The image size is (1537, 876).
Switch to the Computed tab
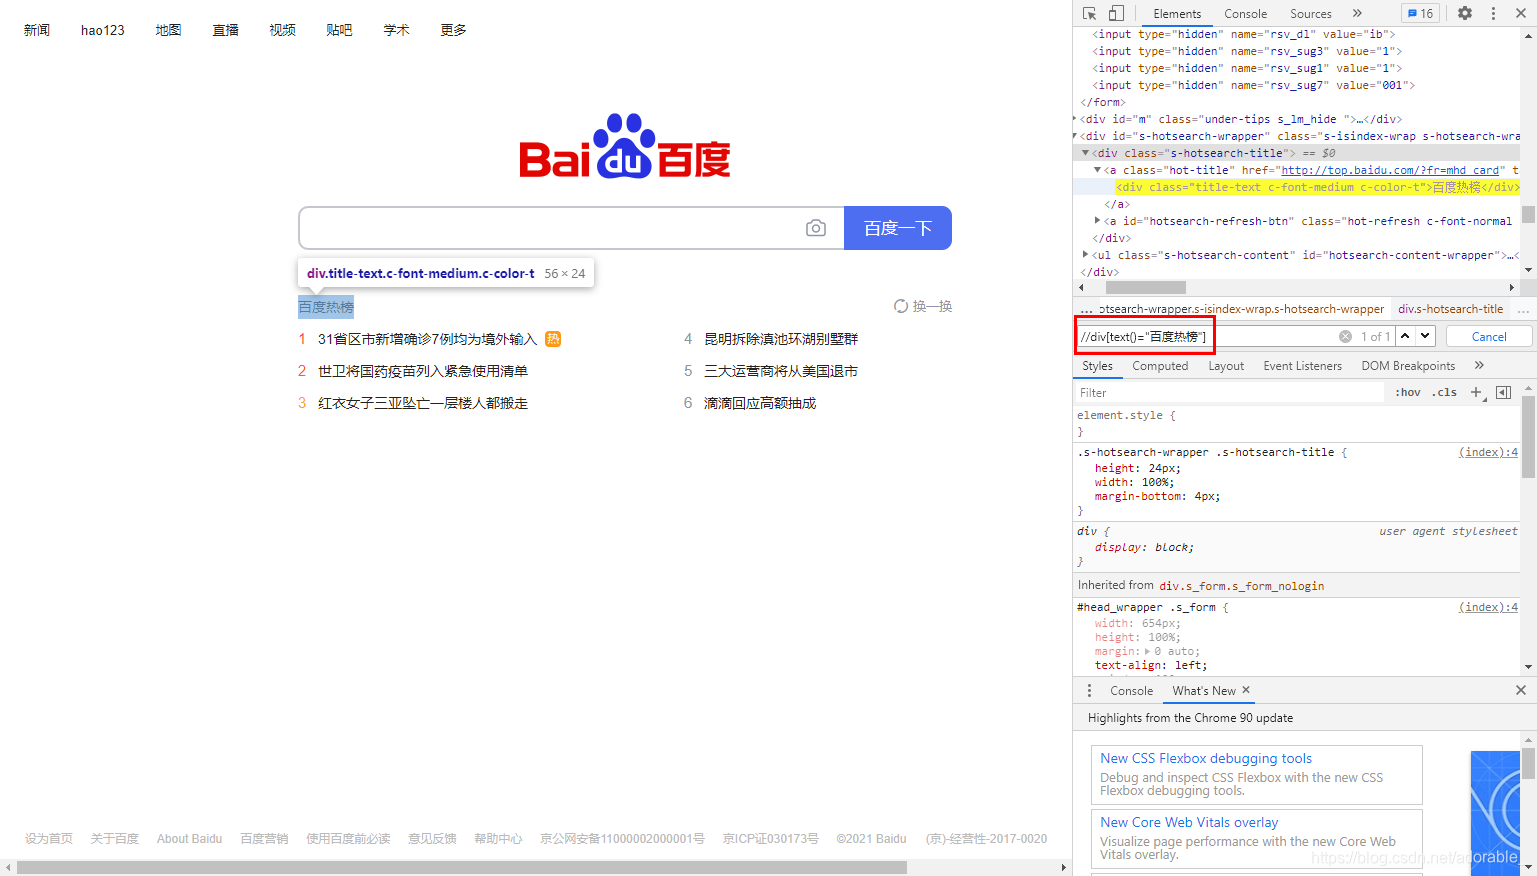point(1160,365)
